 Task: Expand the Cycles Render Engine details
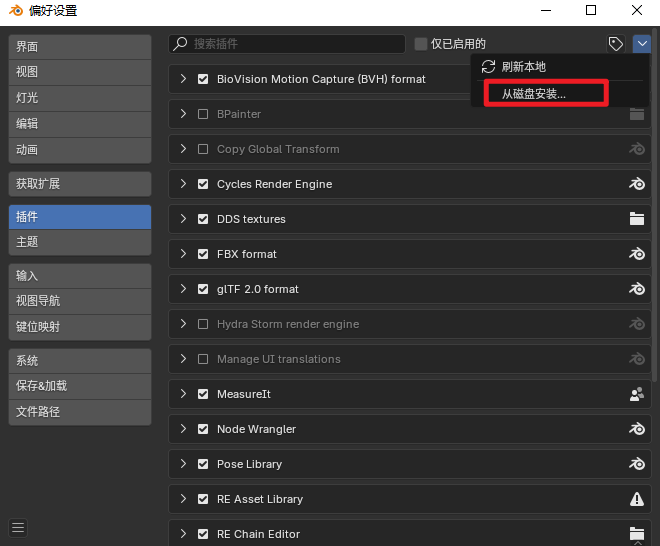point(183,184)
